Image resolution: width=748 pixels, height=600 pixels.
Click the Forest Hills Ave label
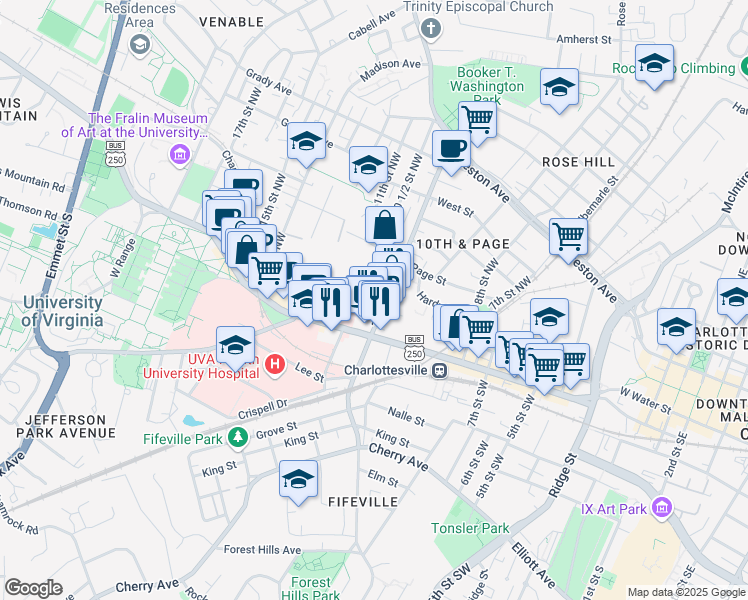(262, 550)
